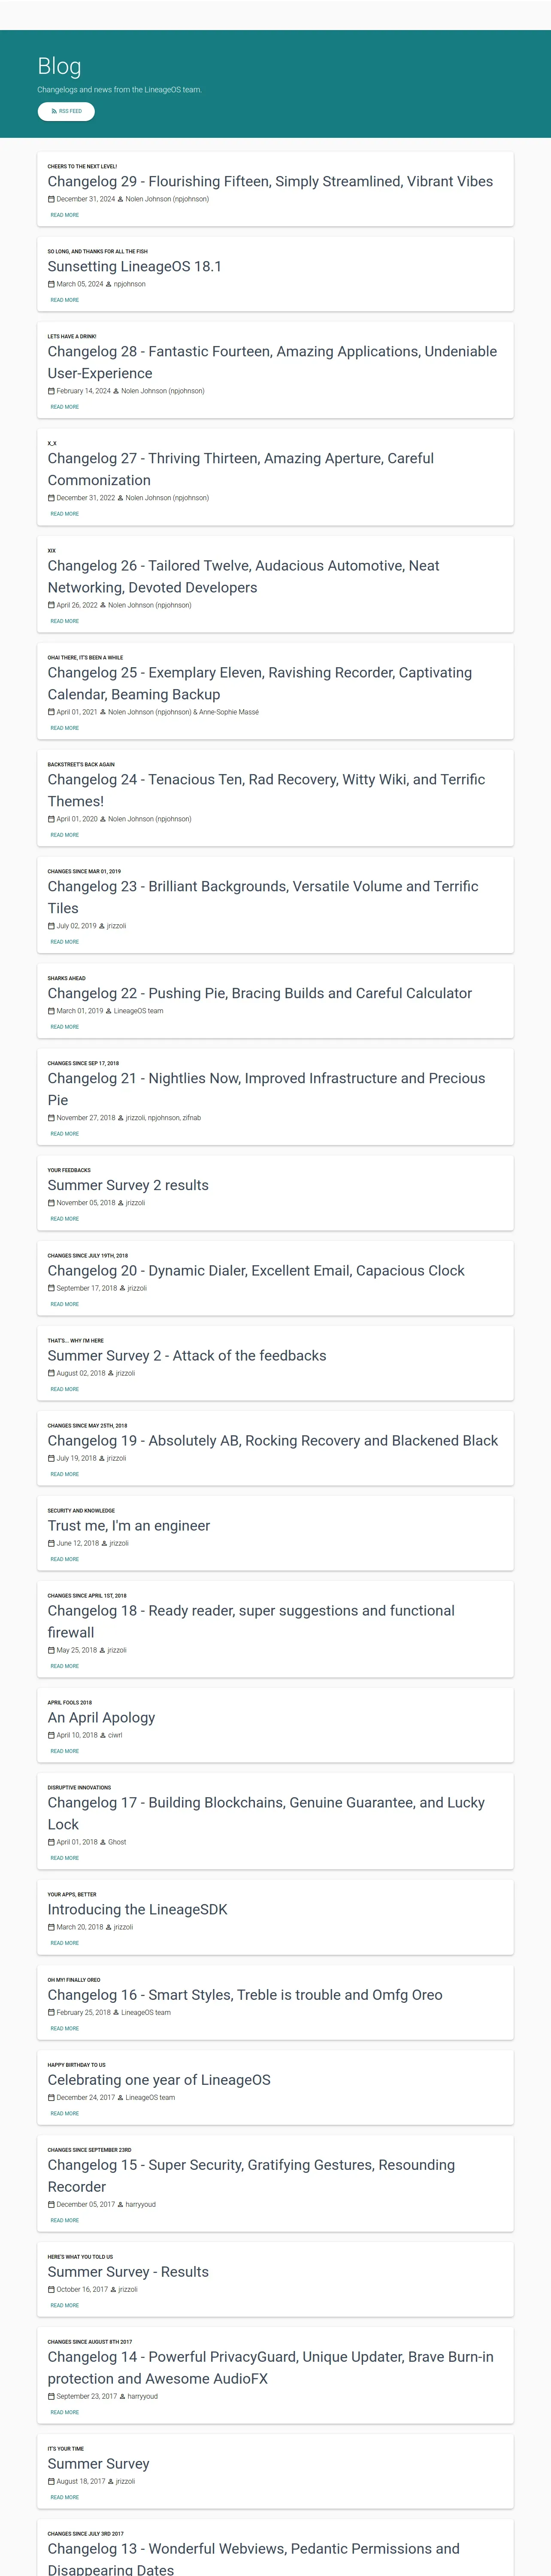
Task: Click person icon next to author Ghost
Action: (x=103, y=1842)
